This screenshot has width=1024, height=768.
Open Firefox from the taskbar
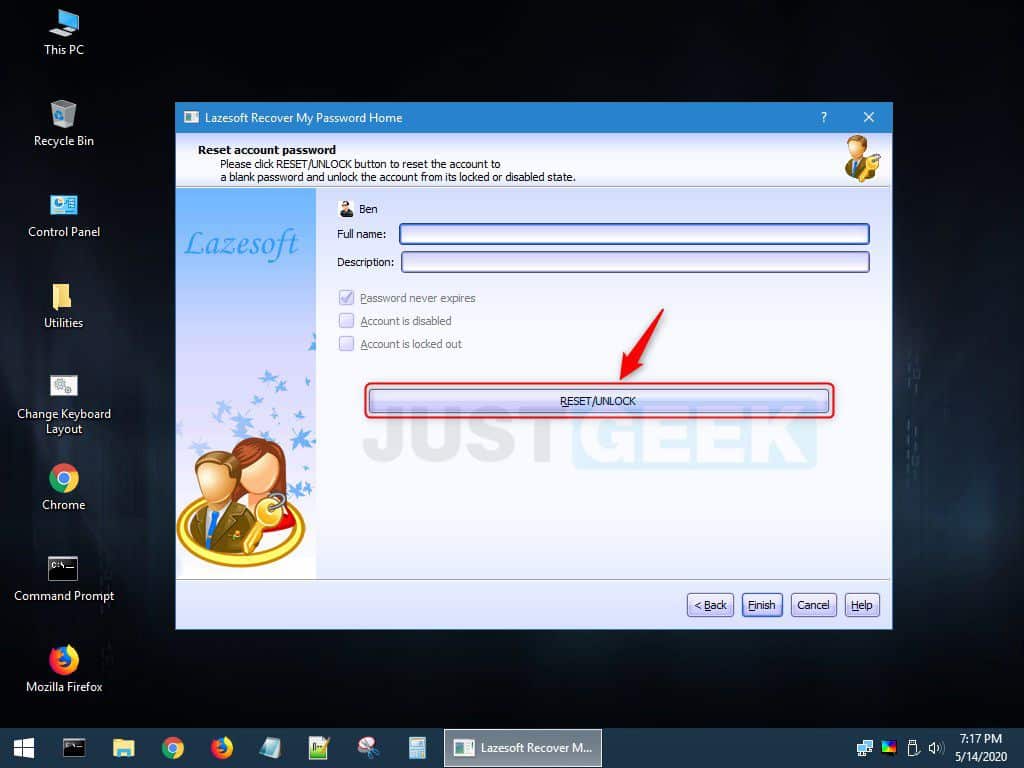[x=221, y=748]
